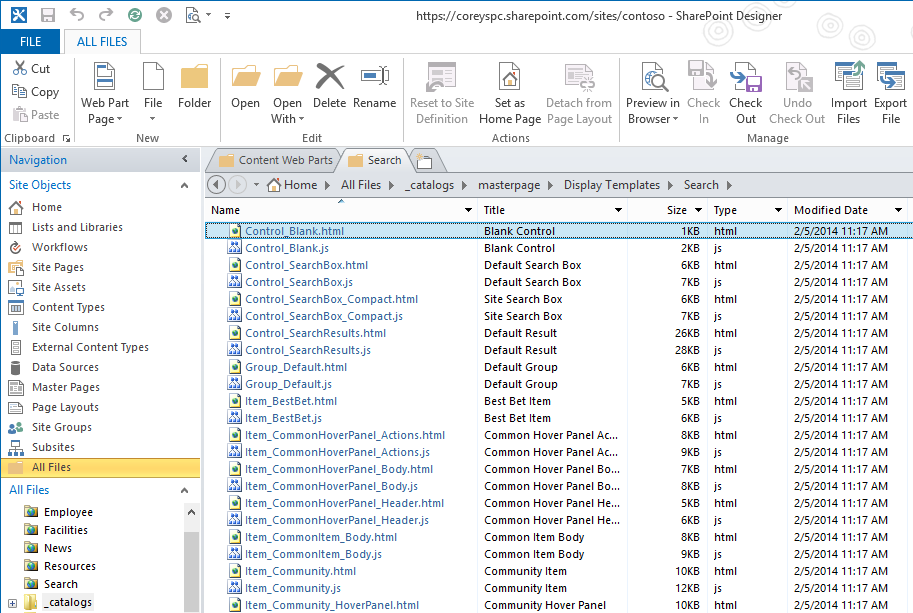The width and height of the screenshot is (913, 613).
Task: Open the Modified Date column filter dropdown
Action: pos(898,210)
